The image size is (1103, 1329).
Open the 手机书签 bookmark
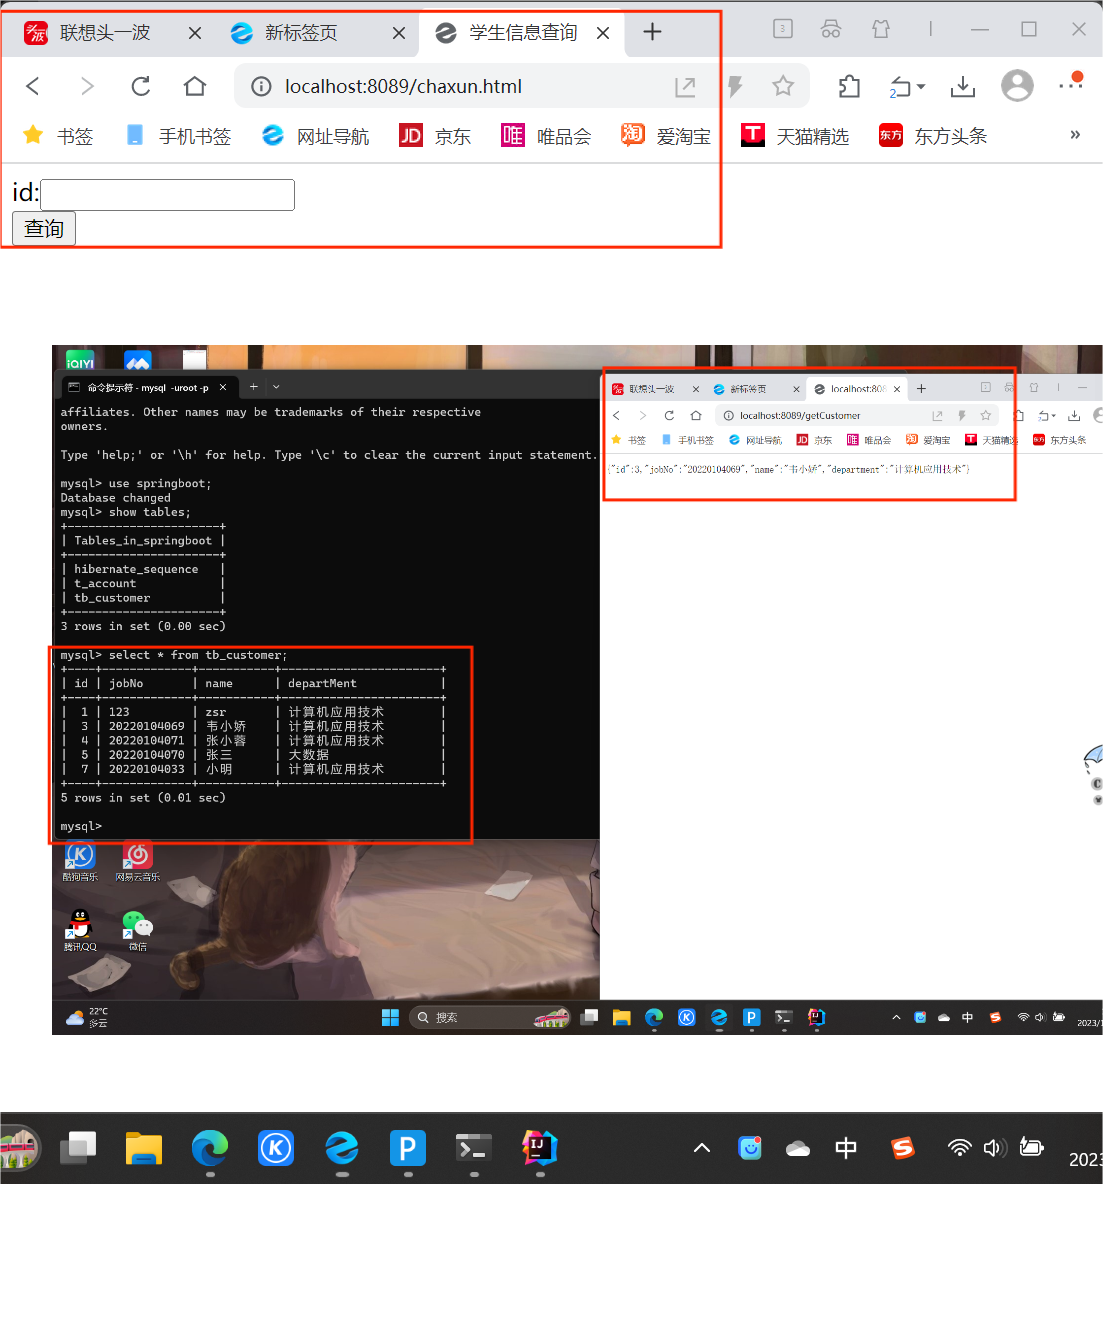coord(178,136)
